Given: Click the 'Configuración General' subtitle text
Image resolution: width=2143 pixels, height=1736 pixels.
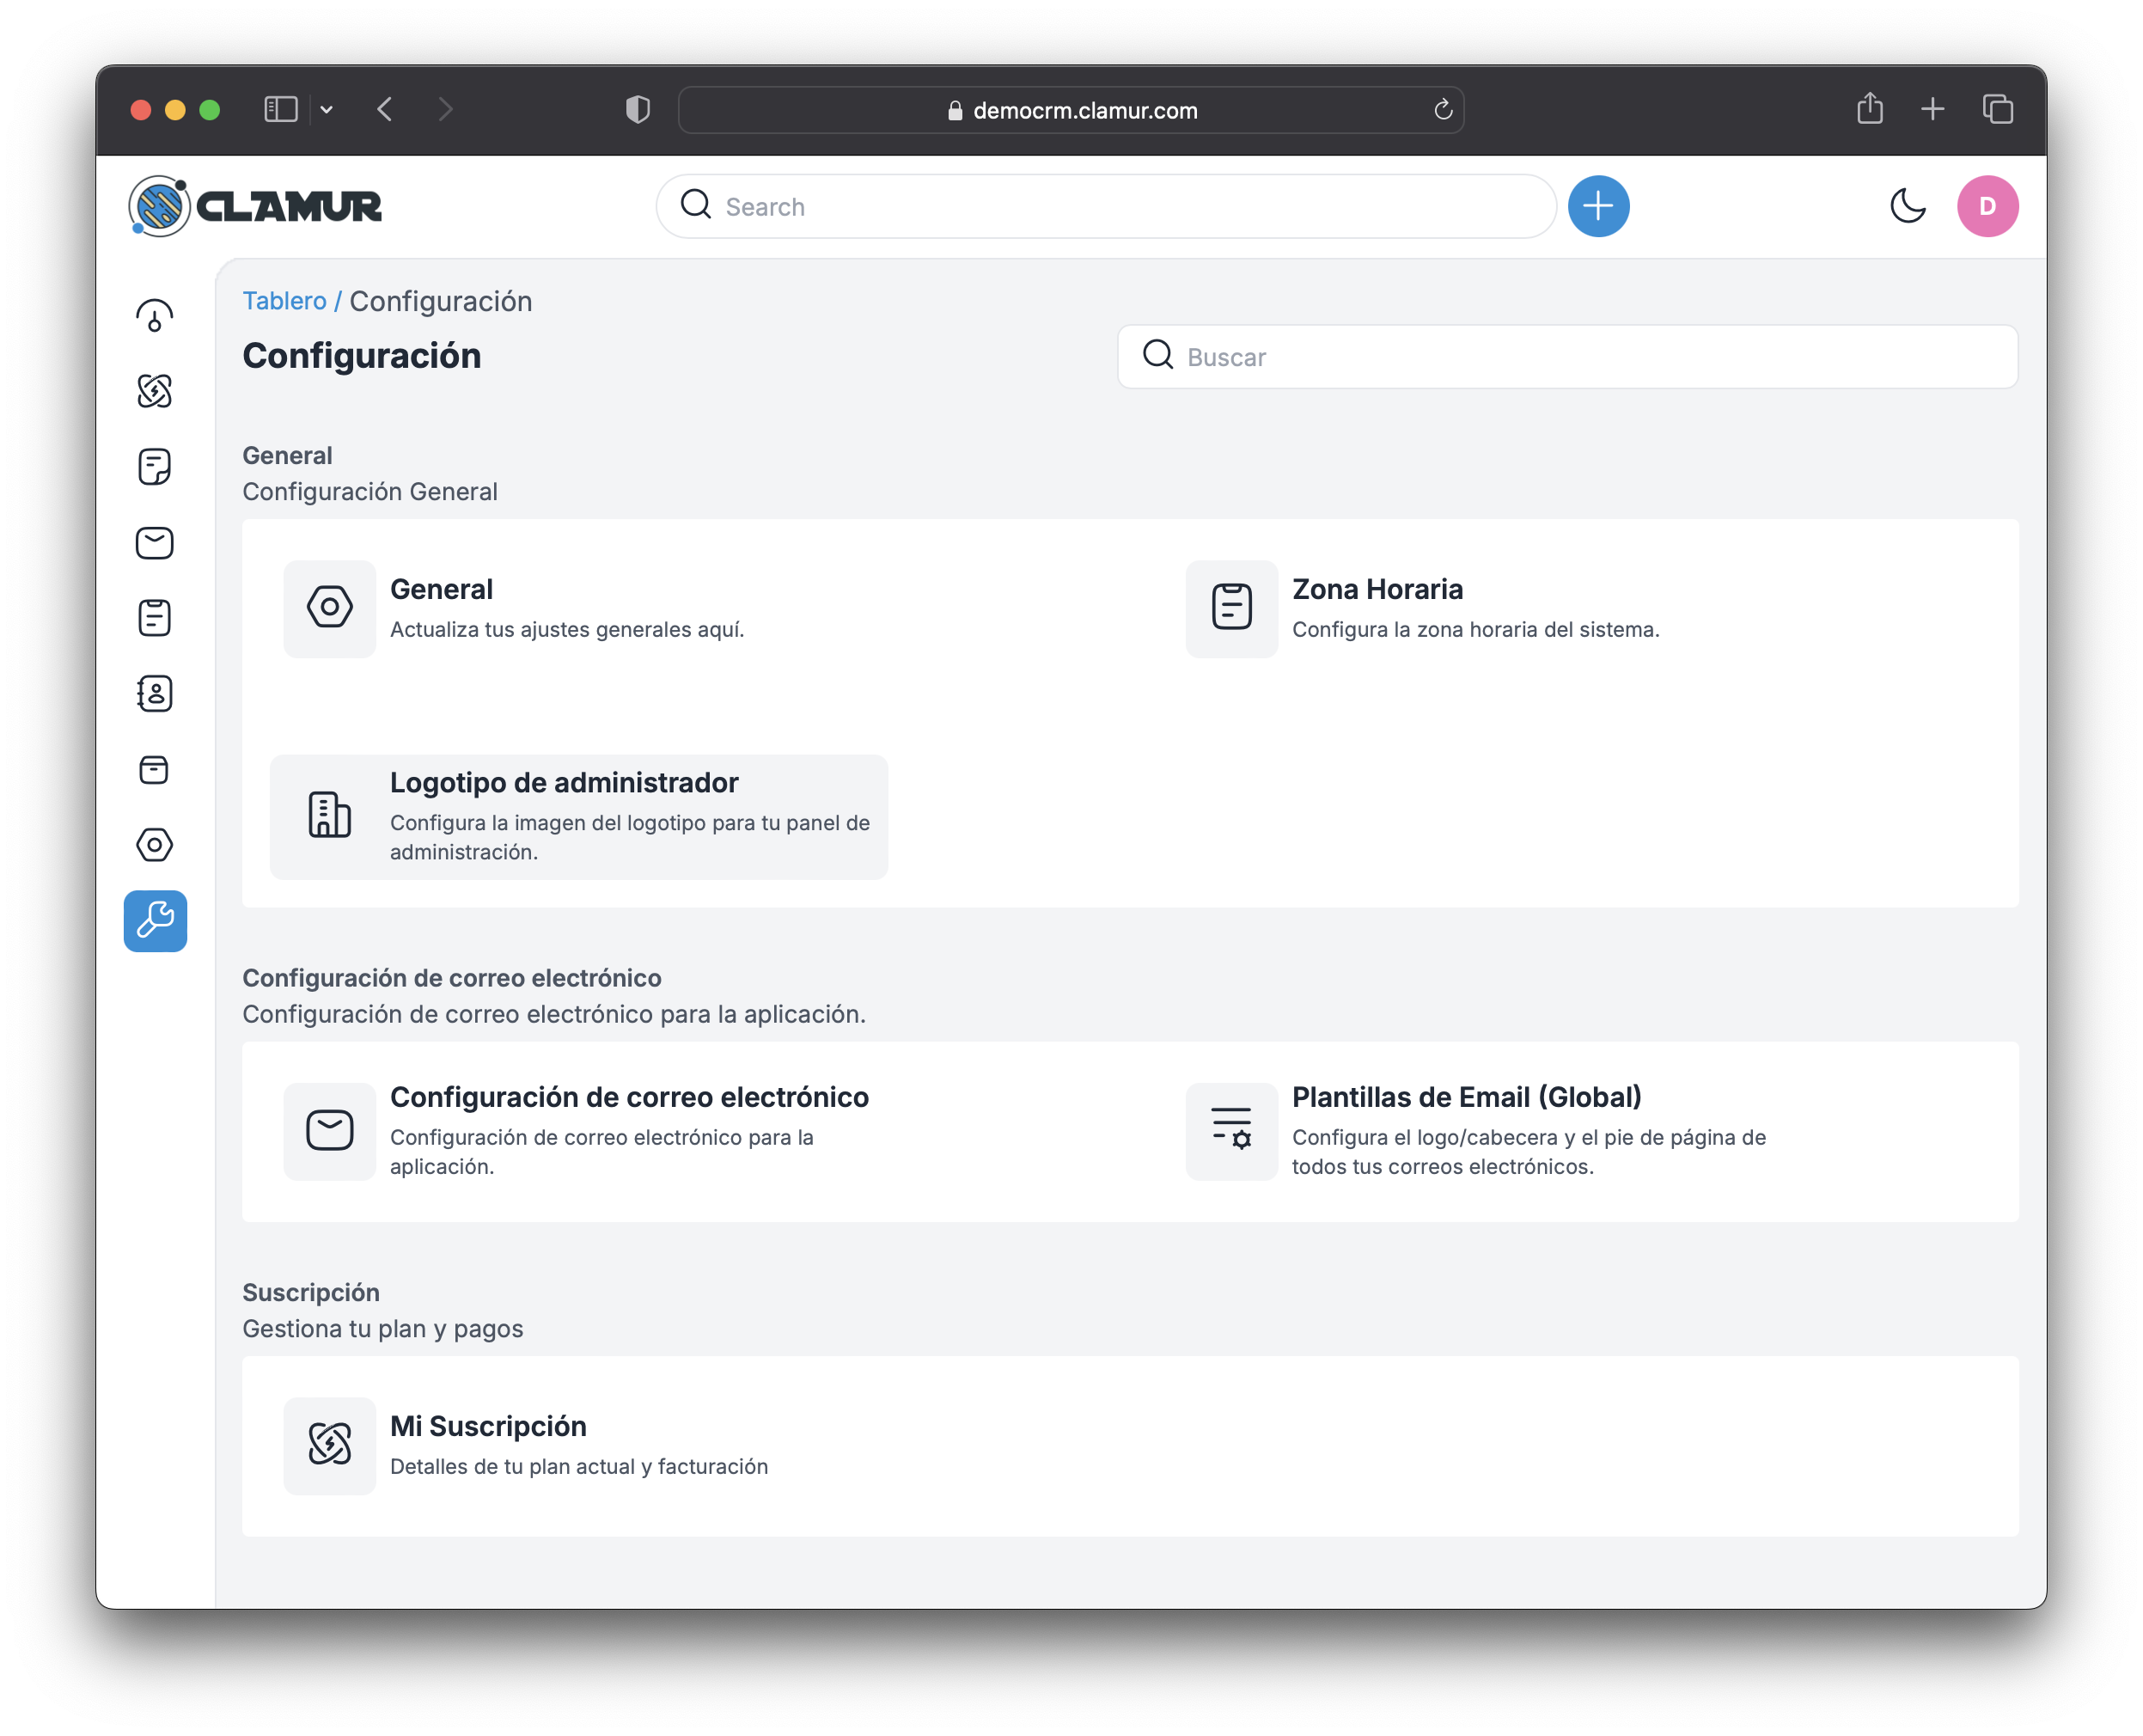Looking at the screenshot, I should (370, 492).
